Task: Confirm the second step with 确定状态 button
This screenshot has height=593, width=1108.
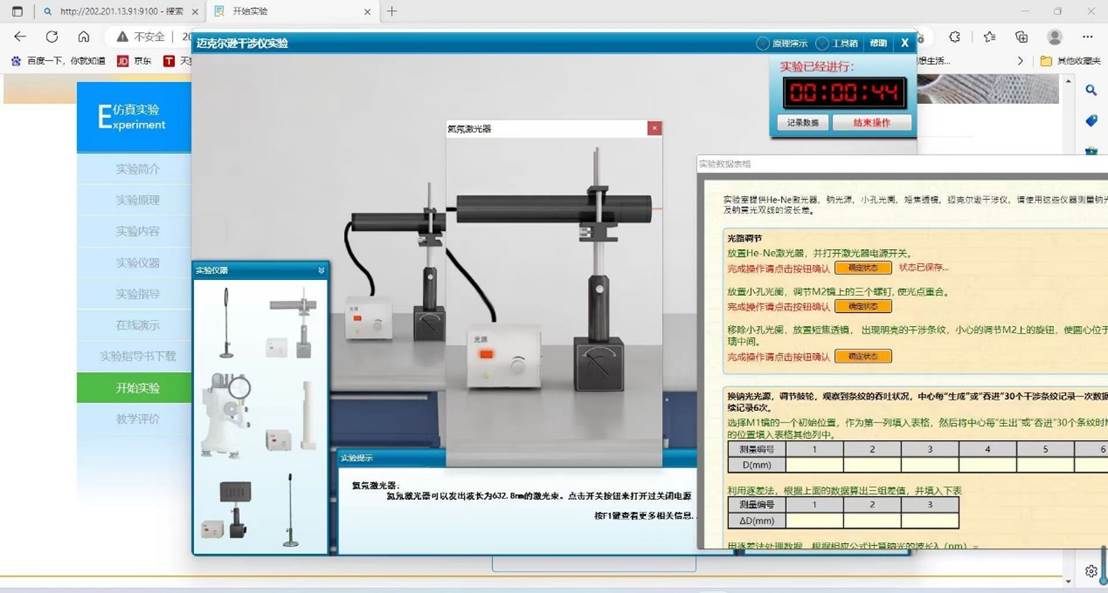Action: point(862,307)
